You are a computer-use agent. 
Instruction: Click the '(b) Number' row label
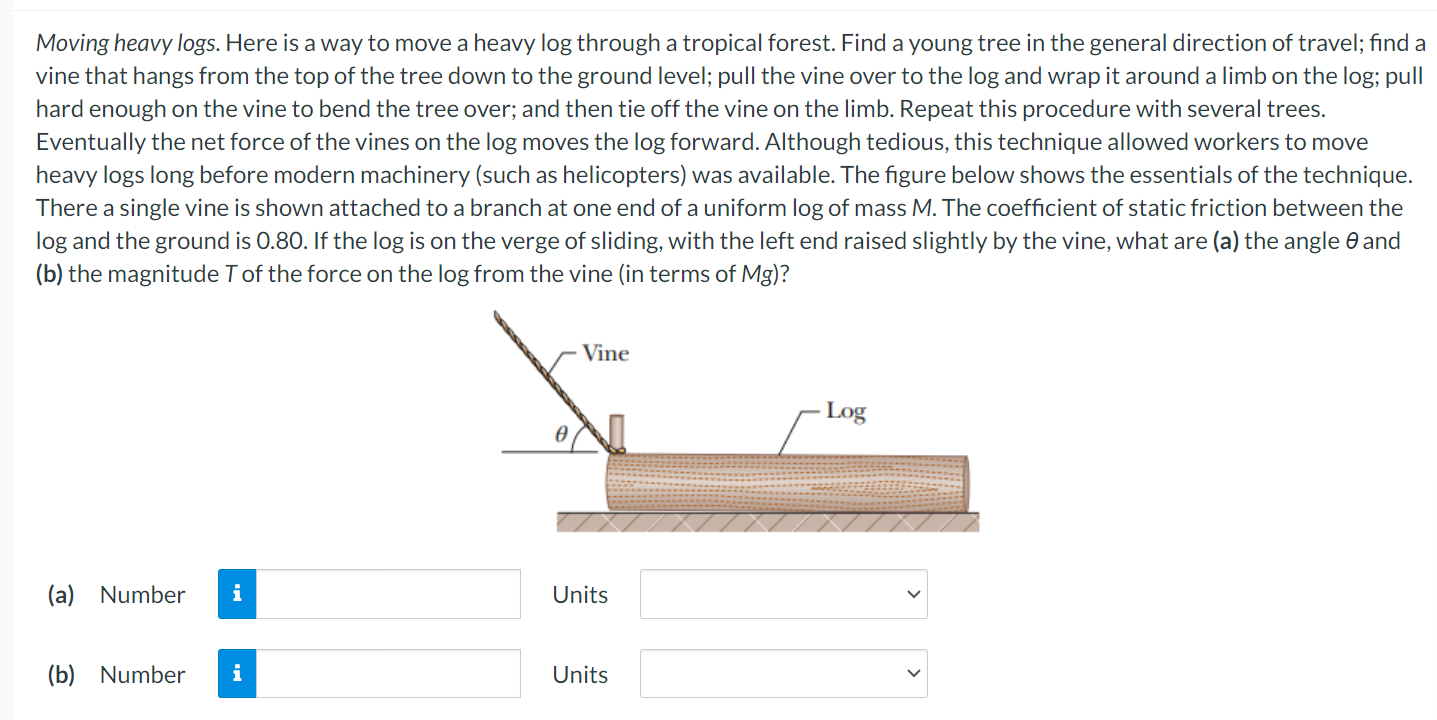(117, 673)
